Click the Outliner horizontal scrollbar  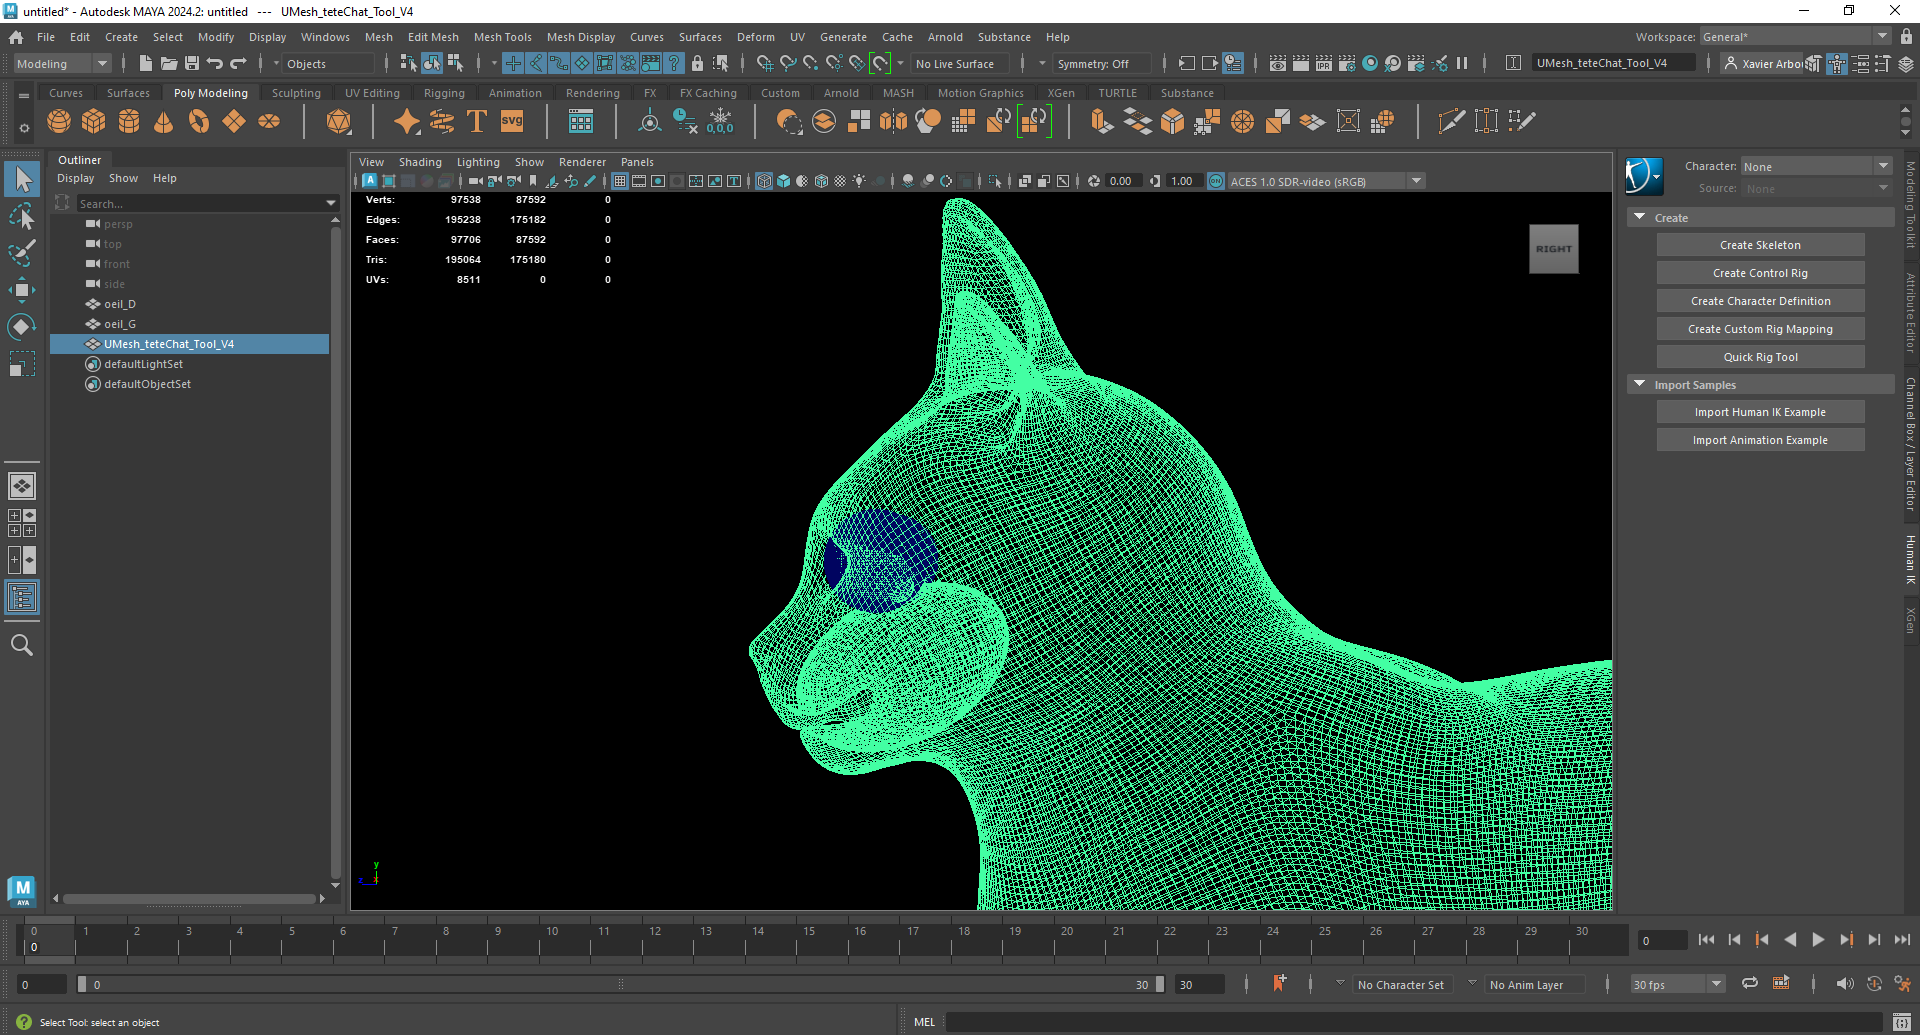189,899
